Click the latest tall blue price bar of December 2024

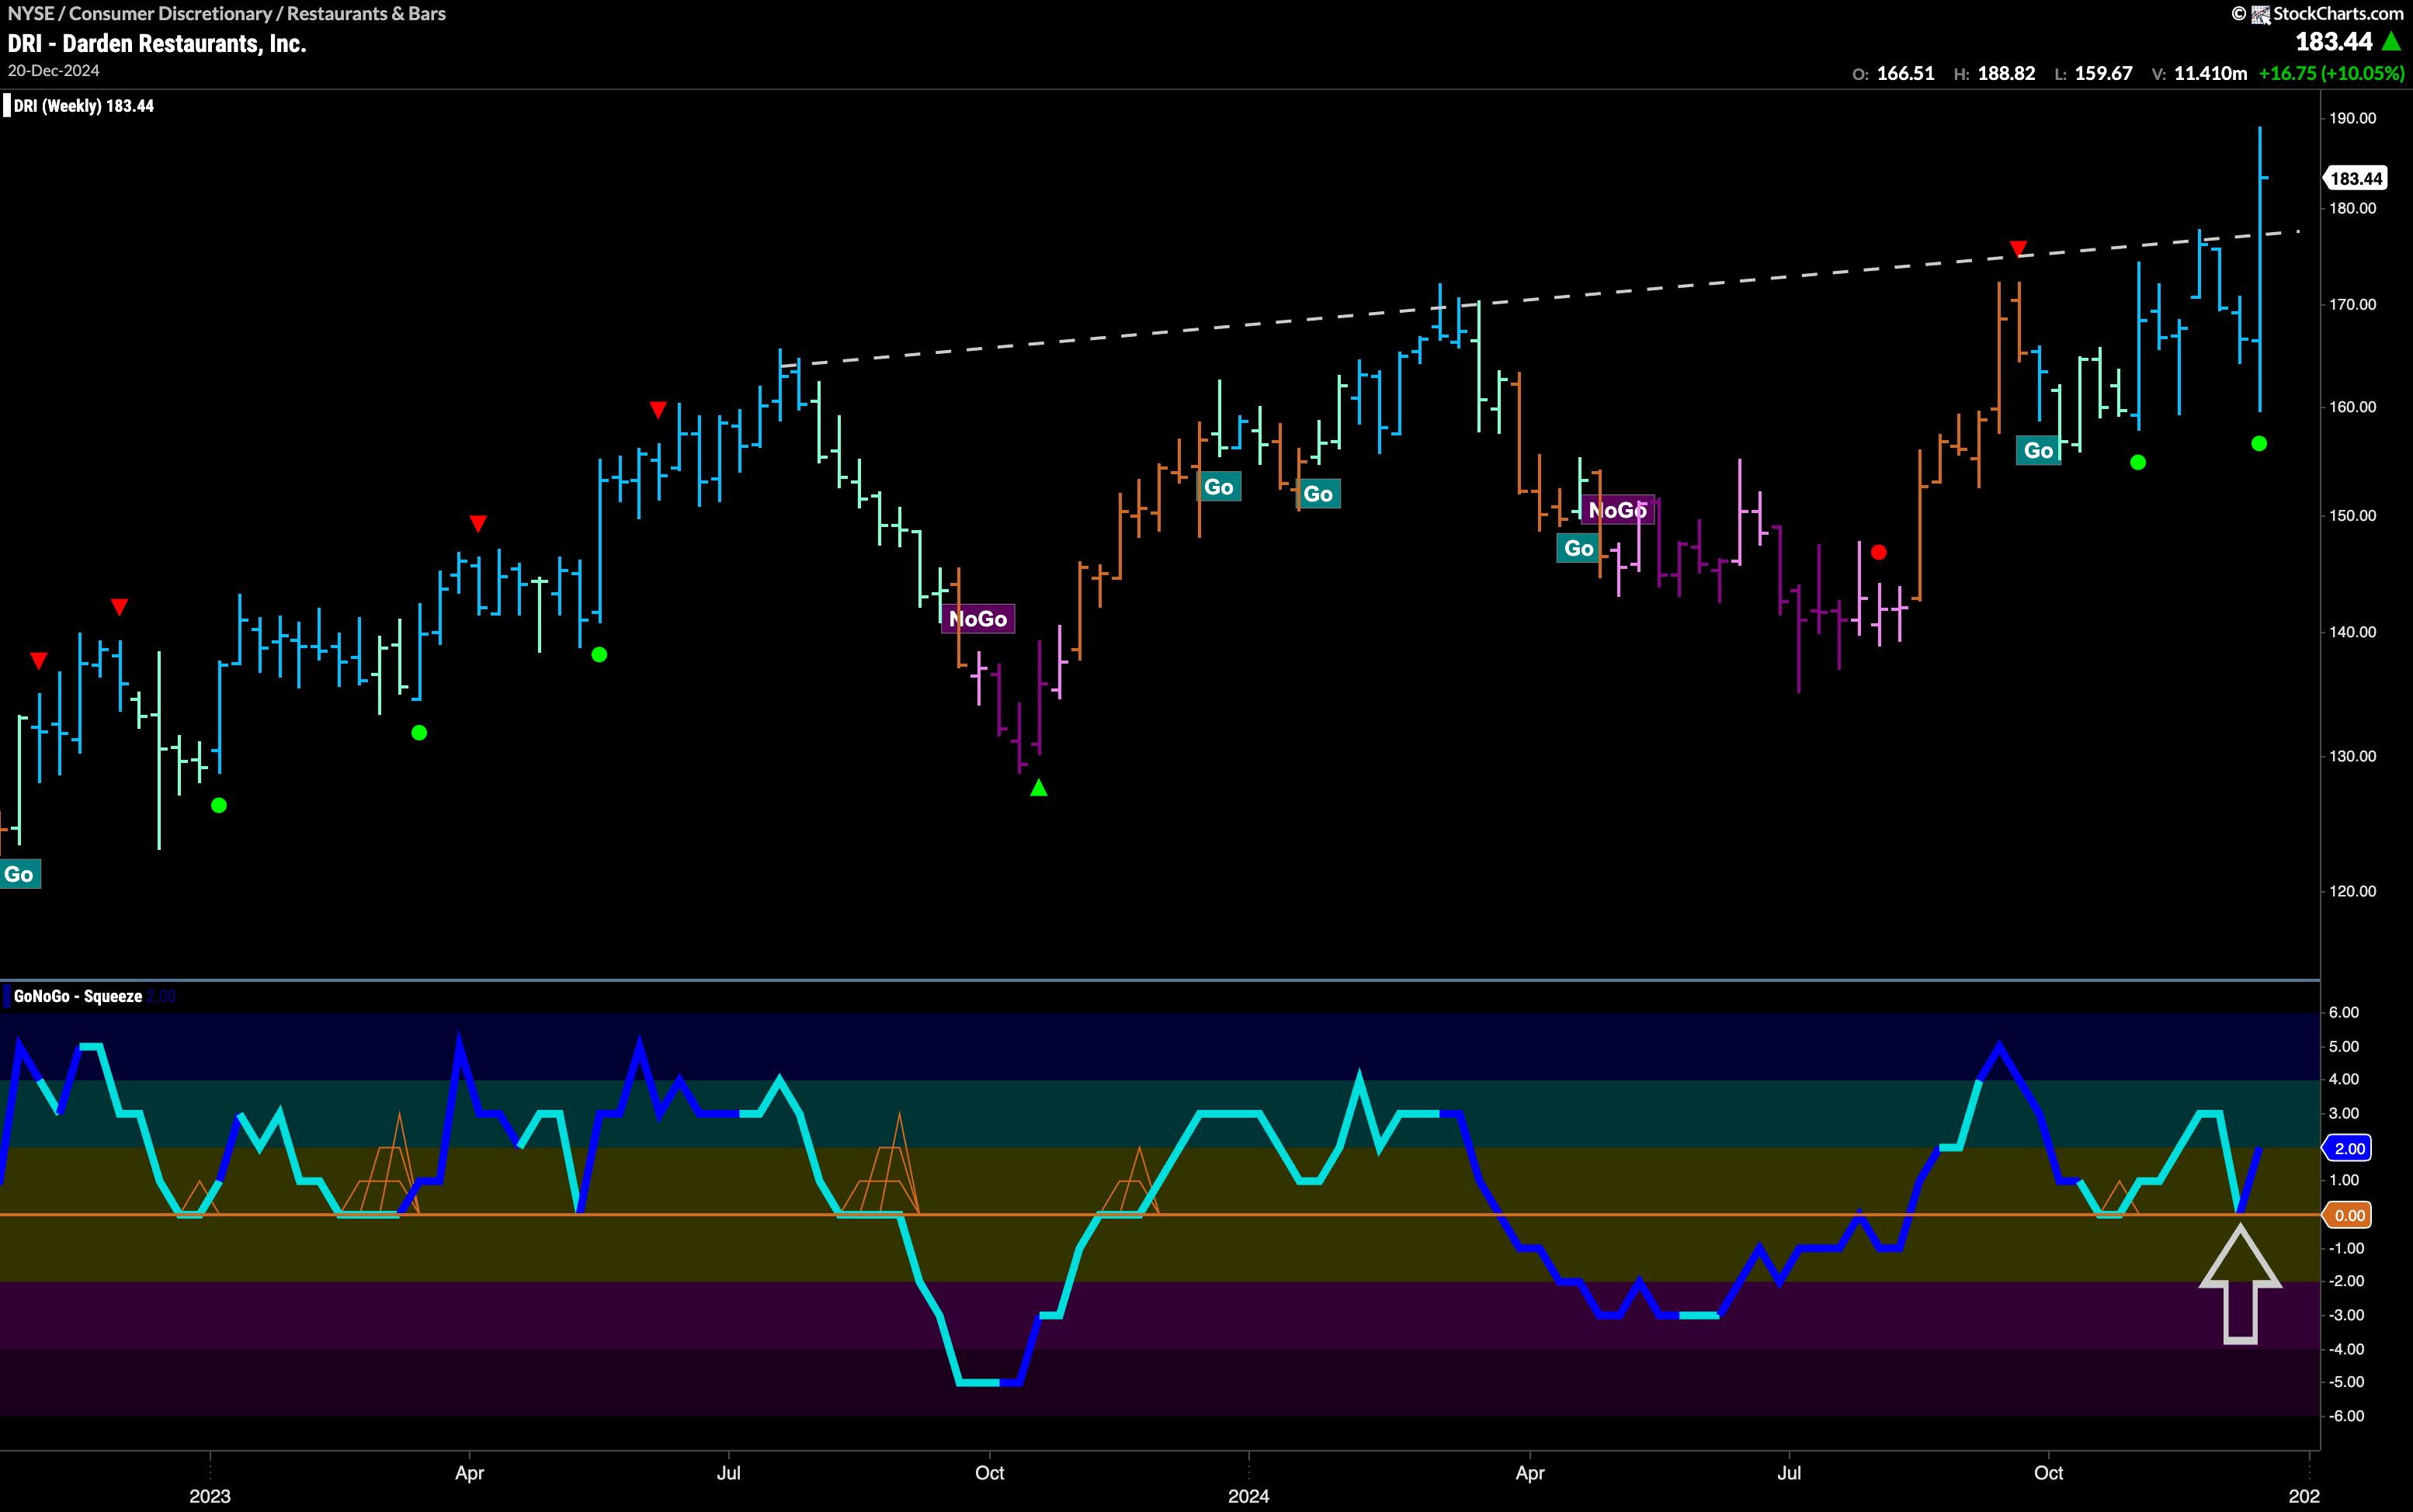(2260, 269)
